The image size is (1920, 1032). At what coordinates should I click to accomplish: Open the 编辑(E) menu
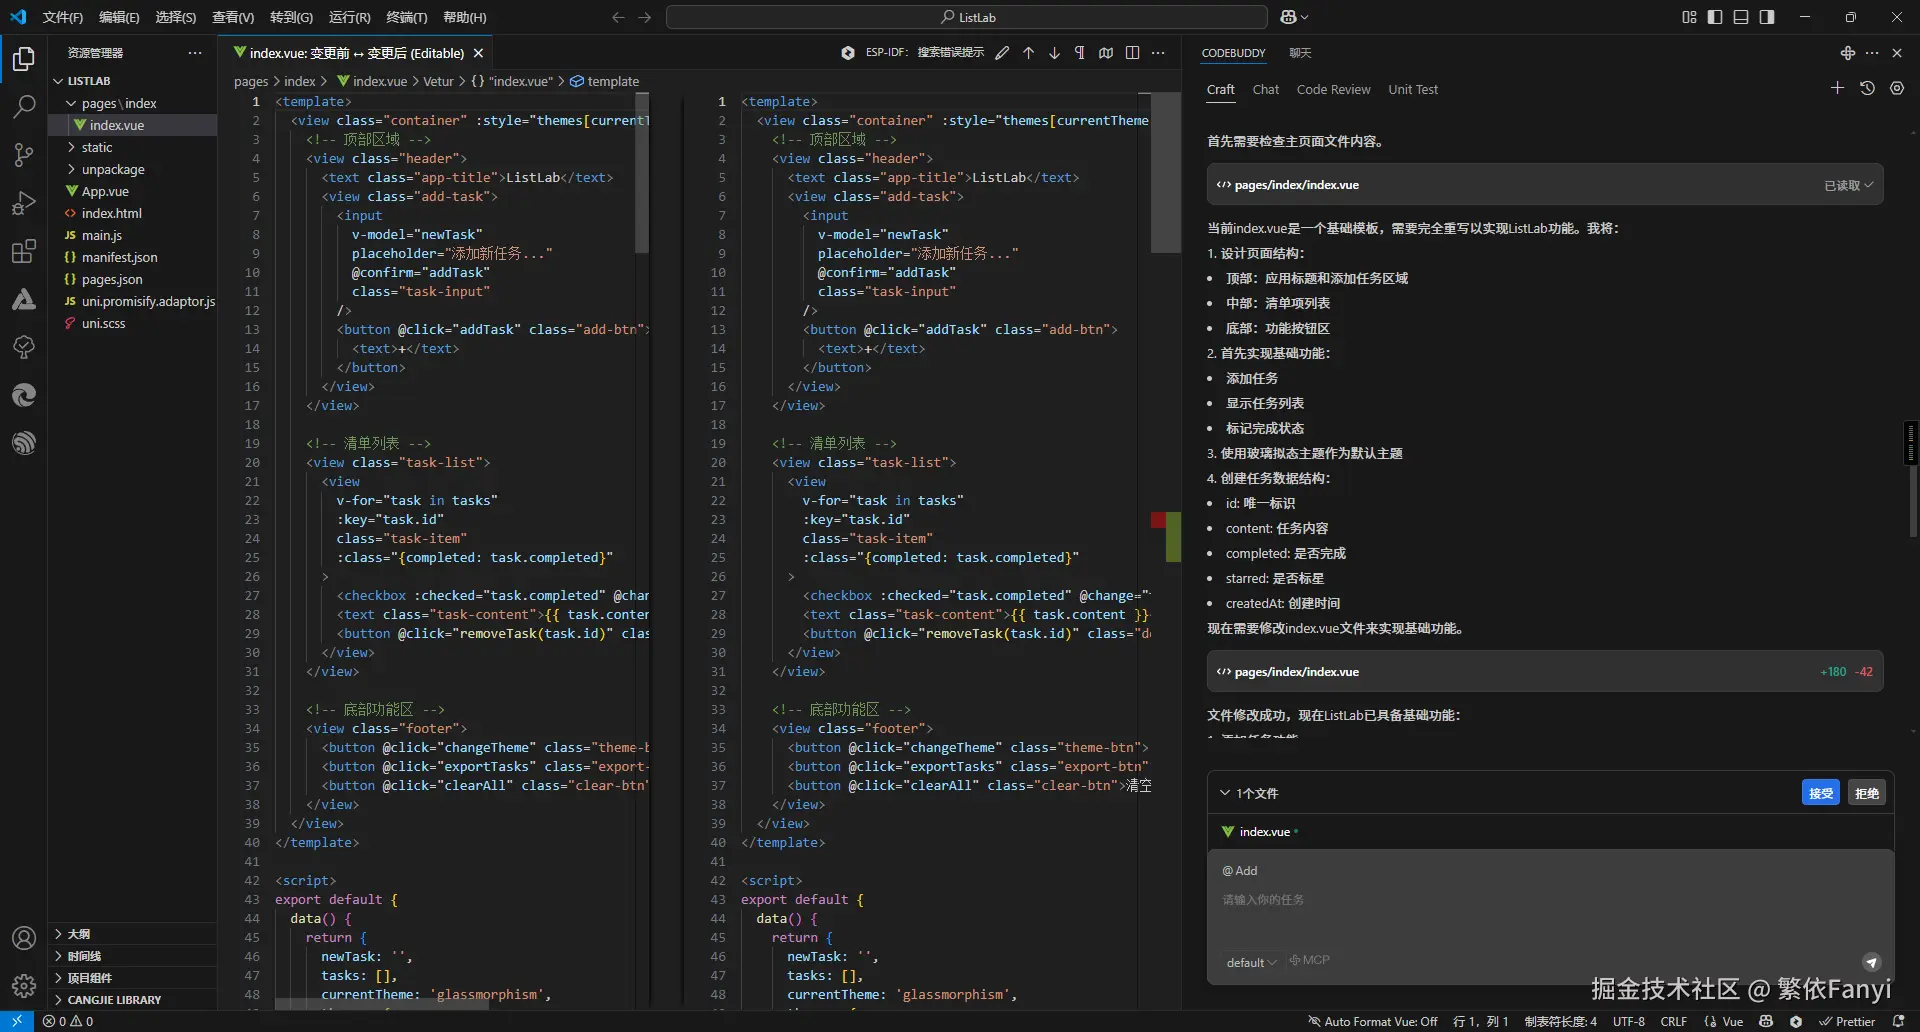(119, 17)
